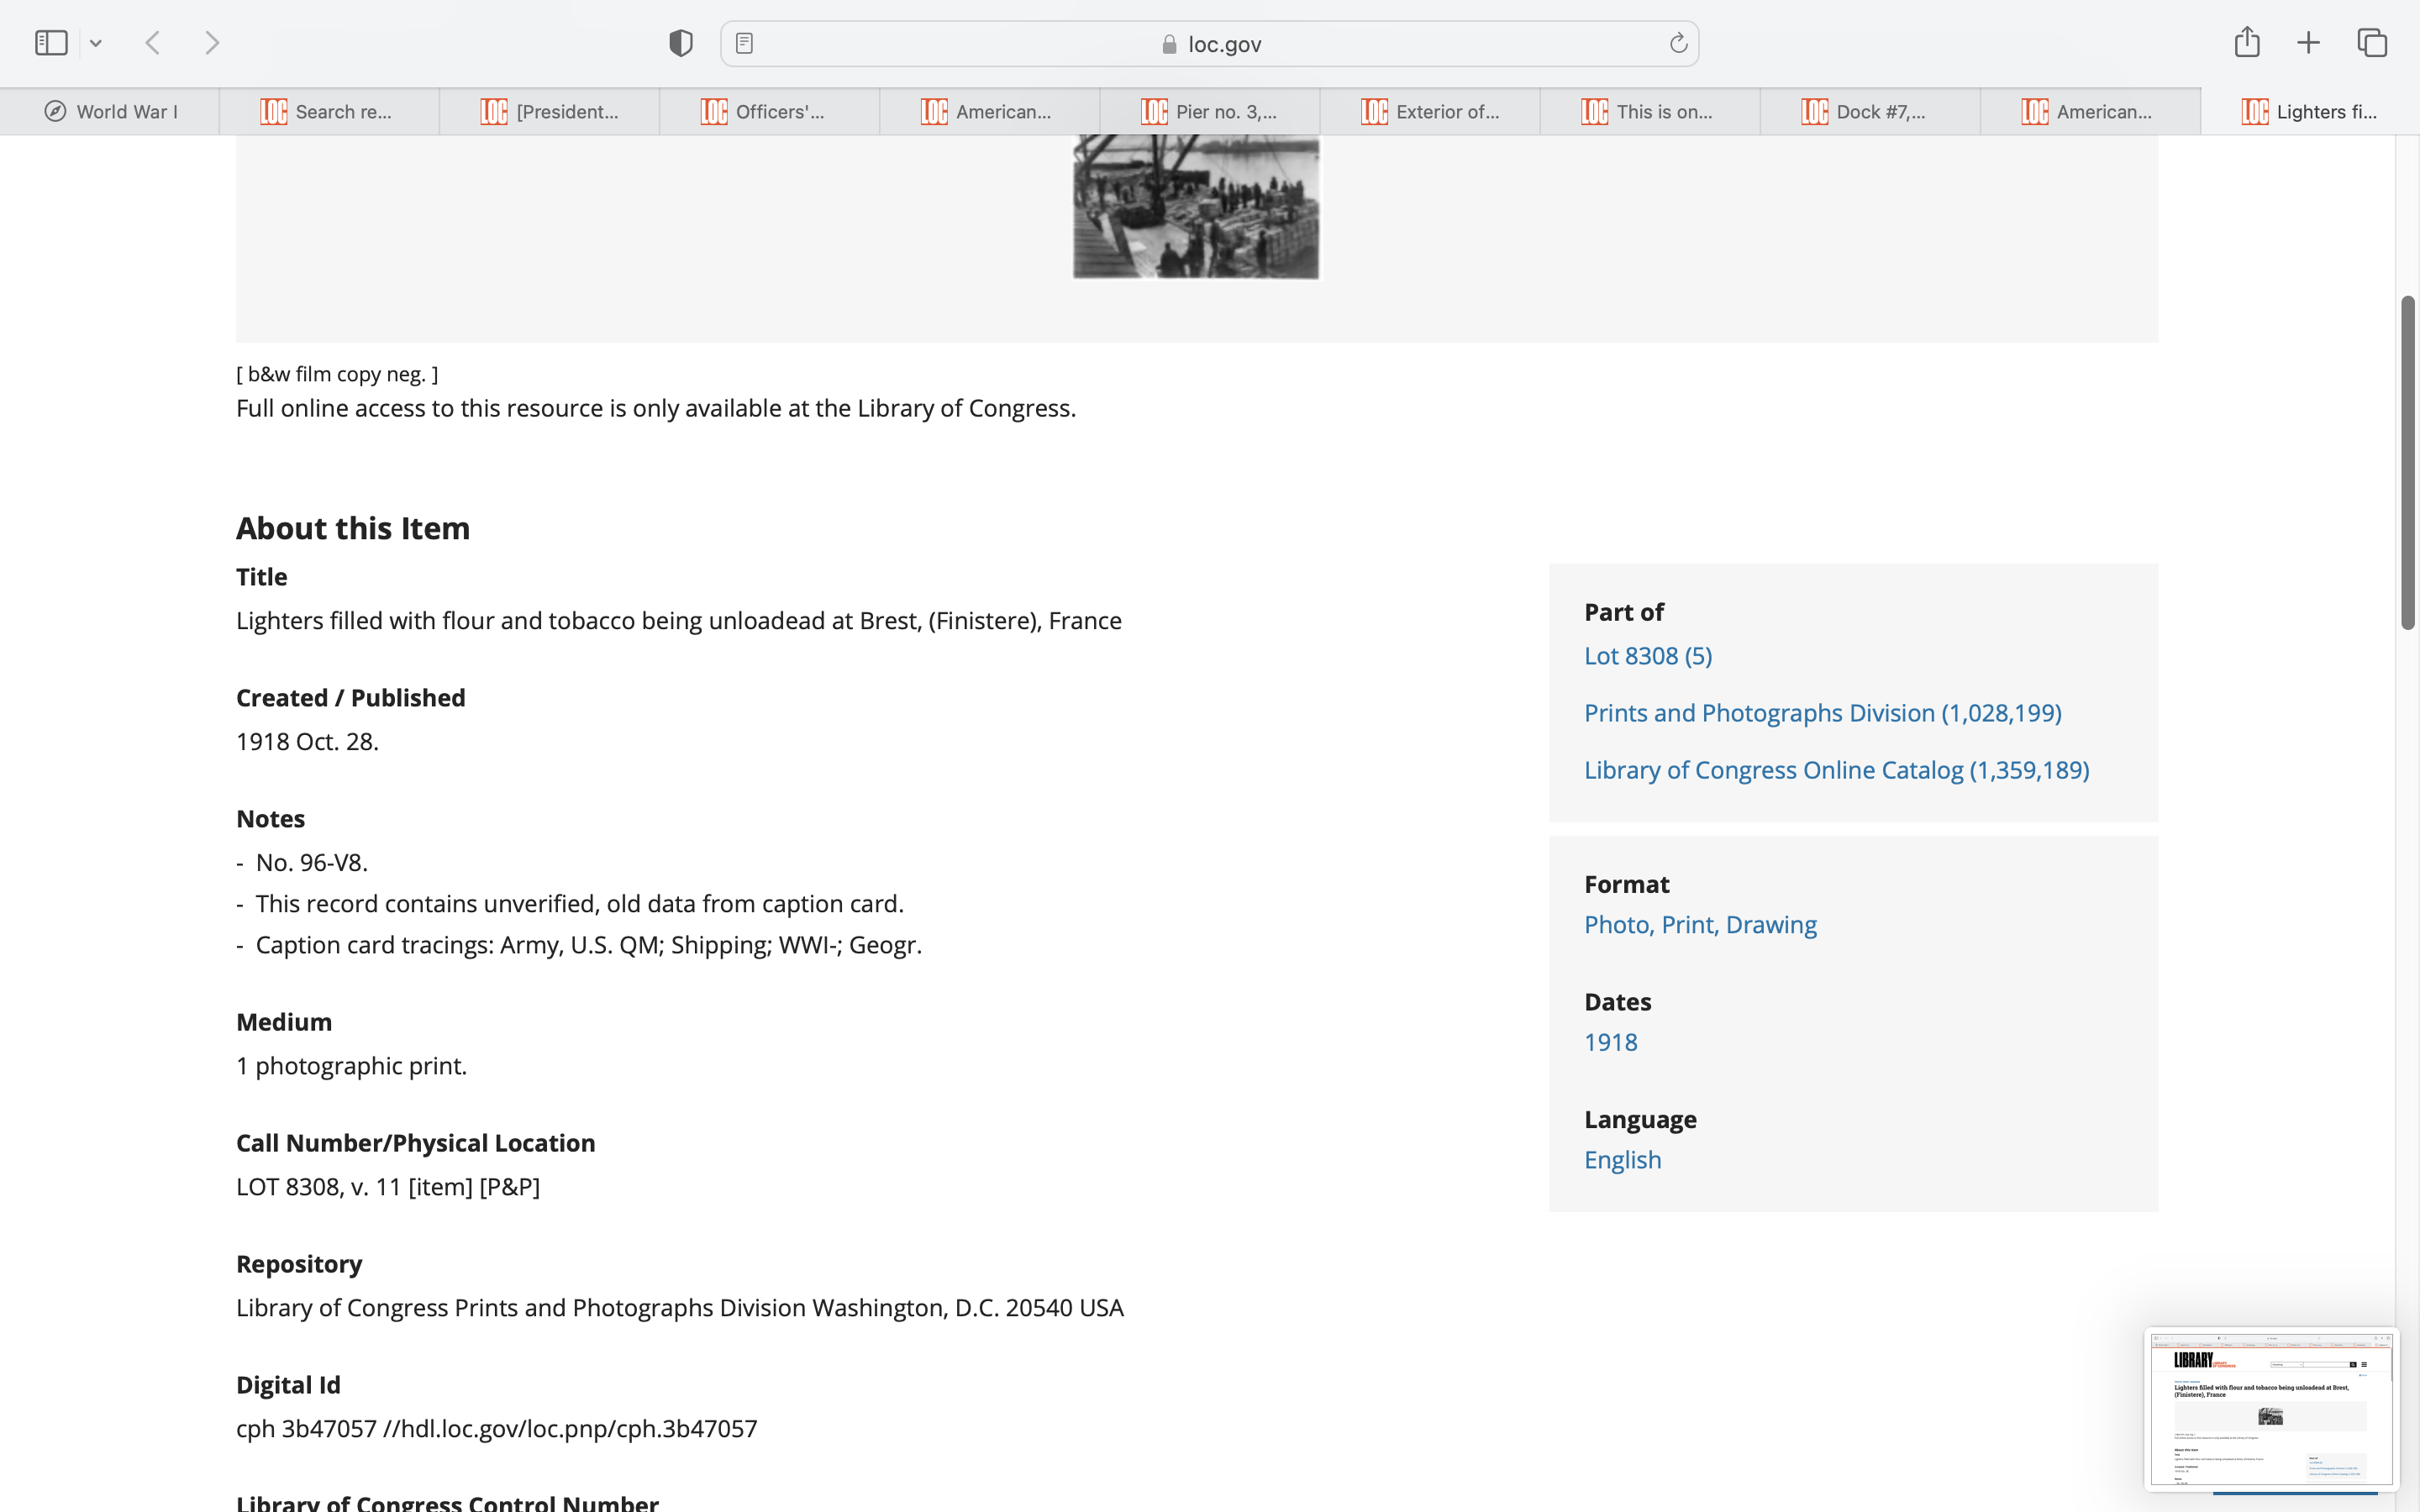Open the Lot 8308 (5) link
The image size is (2420, 1512).
(1647, 656)
